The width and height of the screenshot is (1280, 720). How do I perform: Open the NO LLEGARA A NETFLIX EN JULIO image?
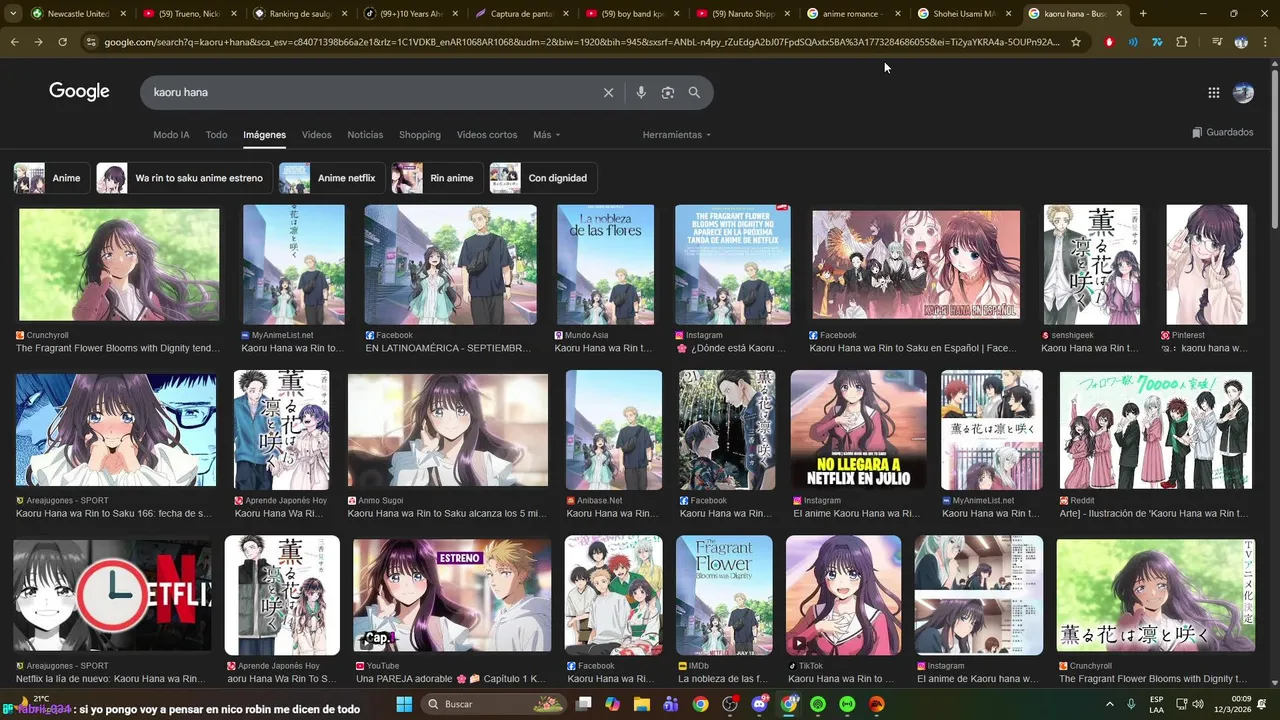(x=859, y=430)
